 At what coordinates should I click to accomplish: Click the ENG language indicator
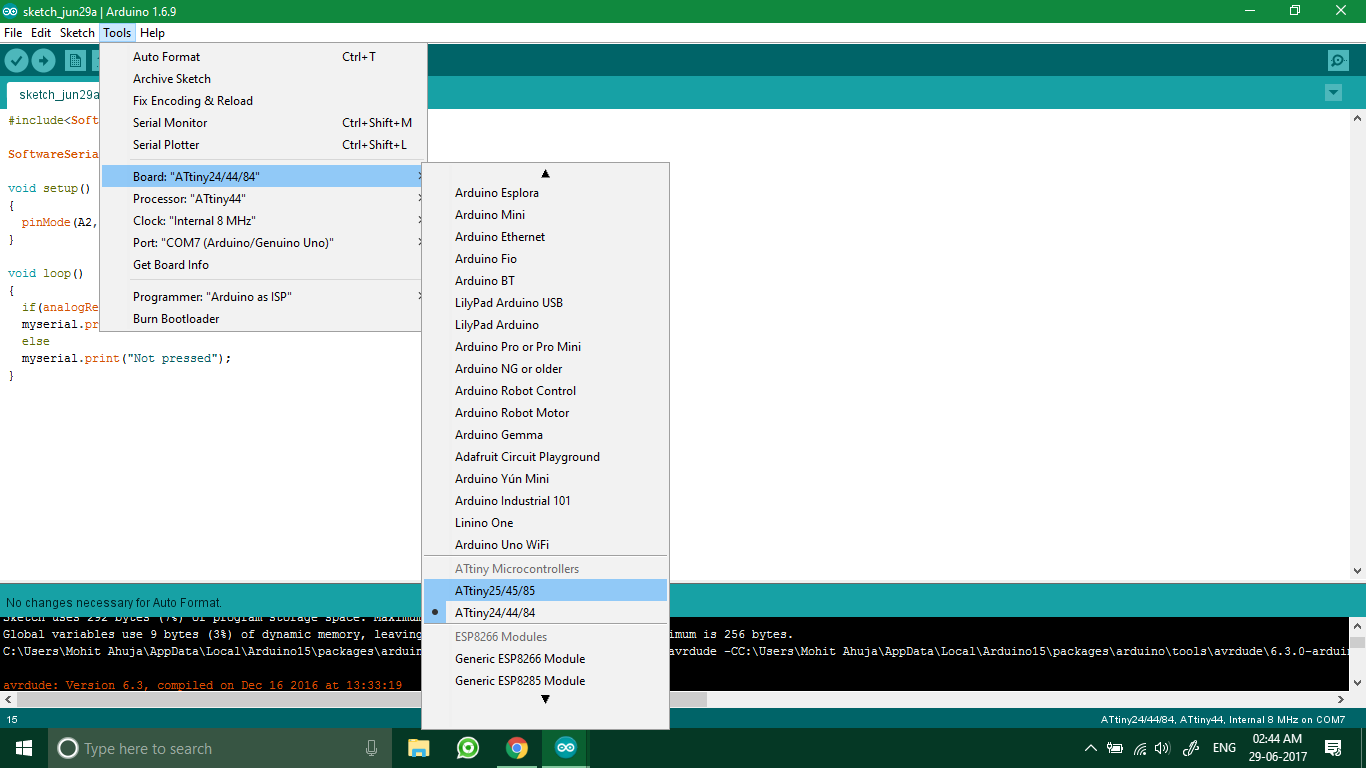pyautogui.click(x=1224, y=748)
